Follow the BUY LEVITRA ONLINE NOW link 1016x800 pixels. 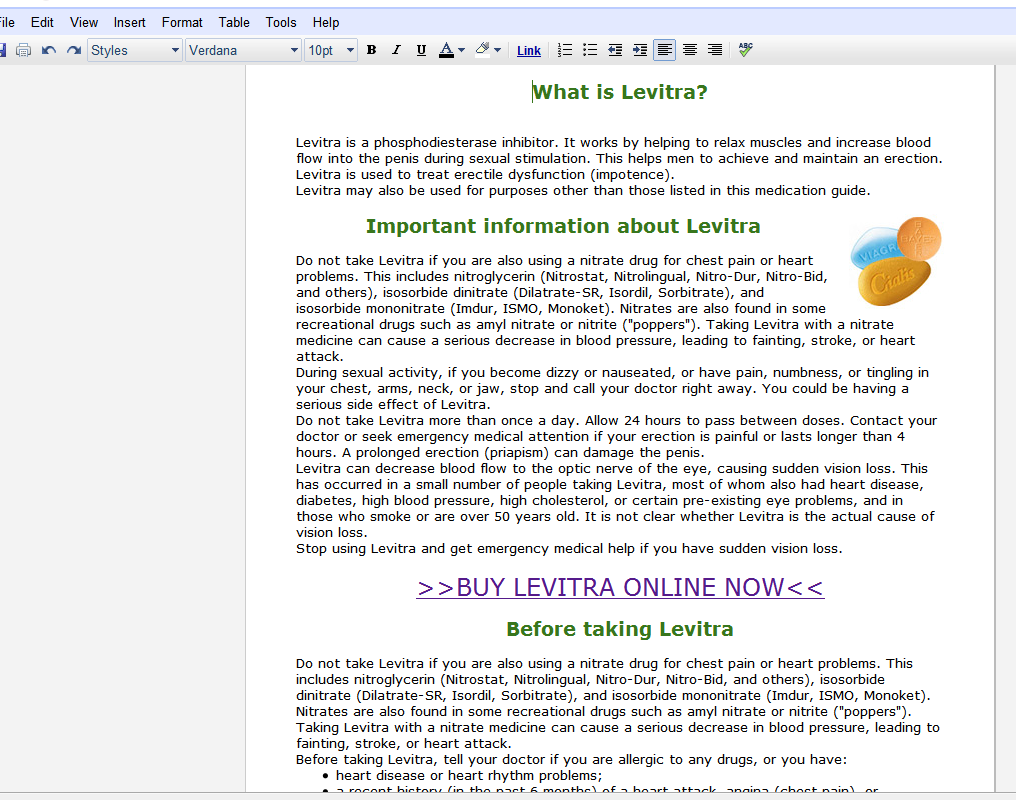pos(620,588)
